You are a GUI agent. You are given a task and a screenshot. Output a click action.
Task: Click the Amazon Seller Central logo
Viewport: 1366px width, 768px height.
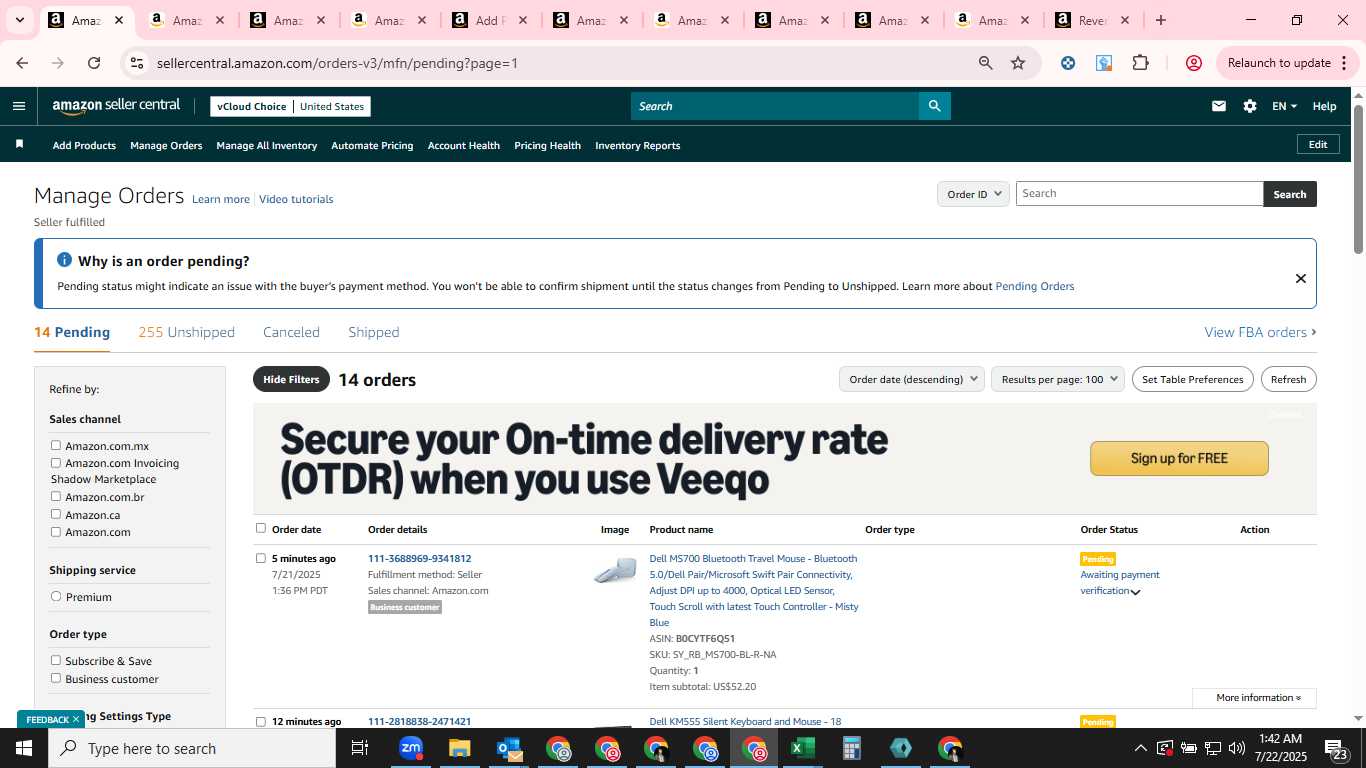click(x=116, y=106)
